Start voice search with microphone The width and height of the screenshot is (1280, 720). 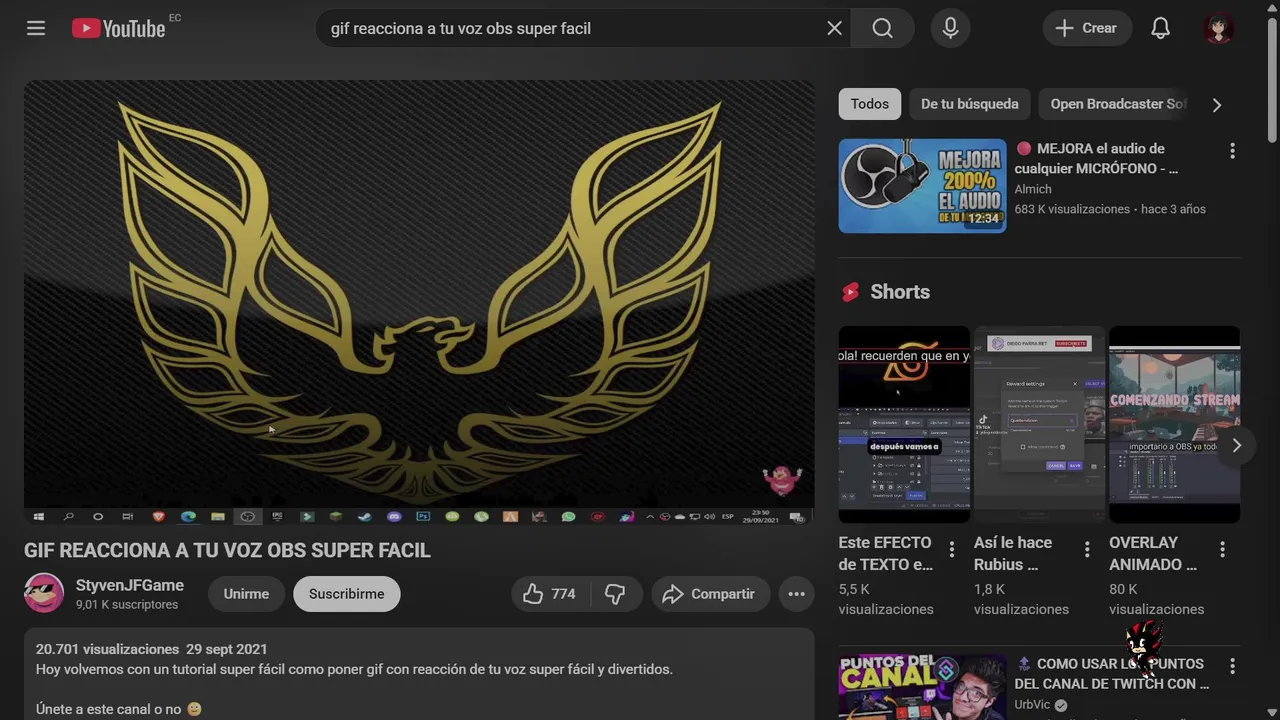[950, 28]
